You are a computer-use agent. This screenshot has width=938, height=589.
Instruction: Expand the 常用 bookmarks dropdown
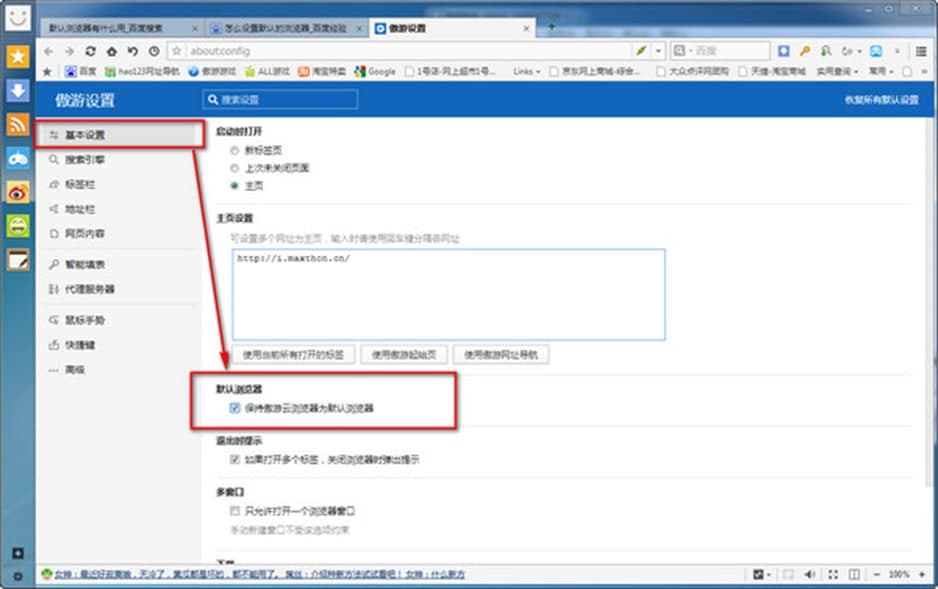[881, 72]
